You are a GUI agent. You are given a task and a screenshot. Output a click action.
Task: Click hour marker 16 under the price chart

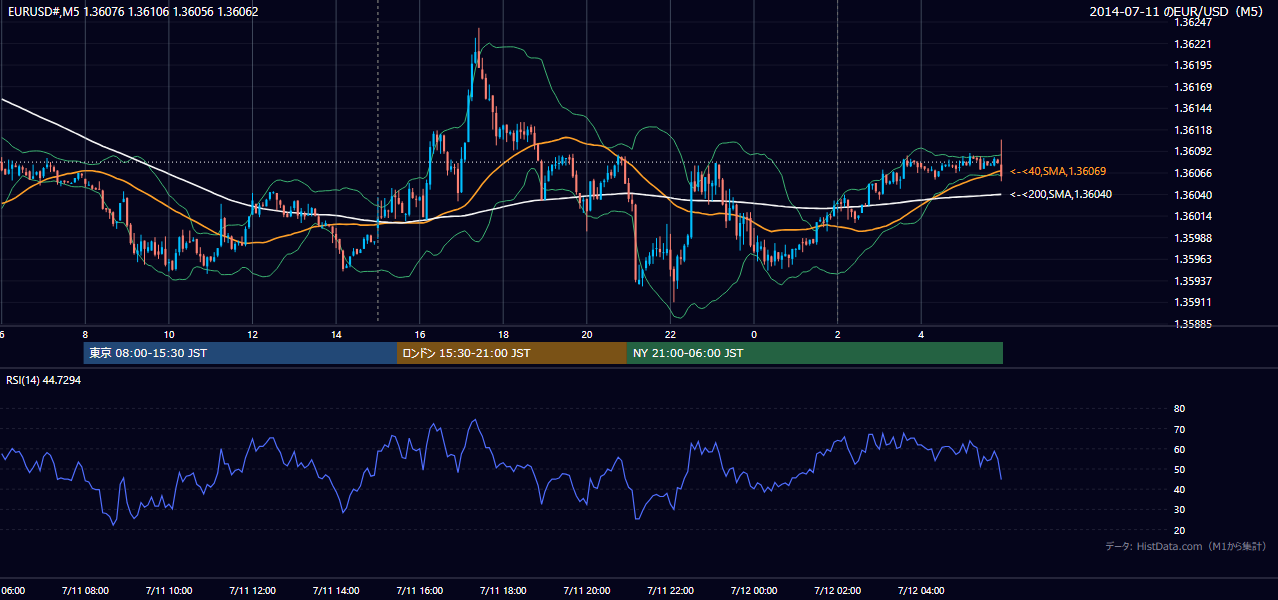point(420,334)
